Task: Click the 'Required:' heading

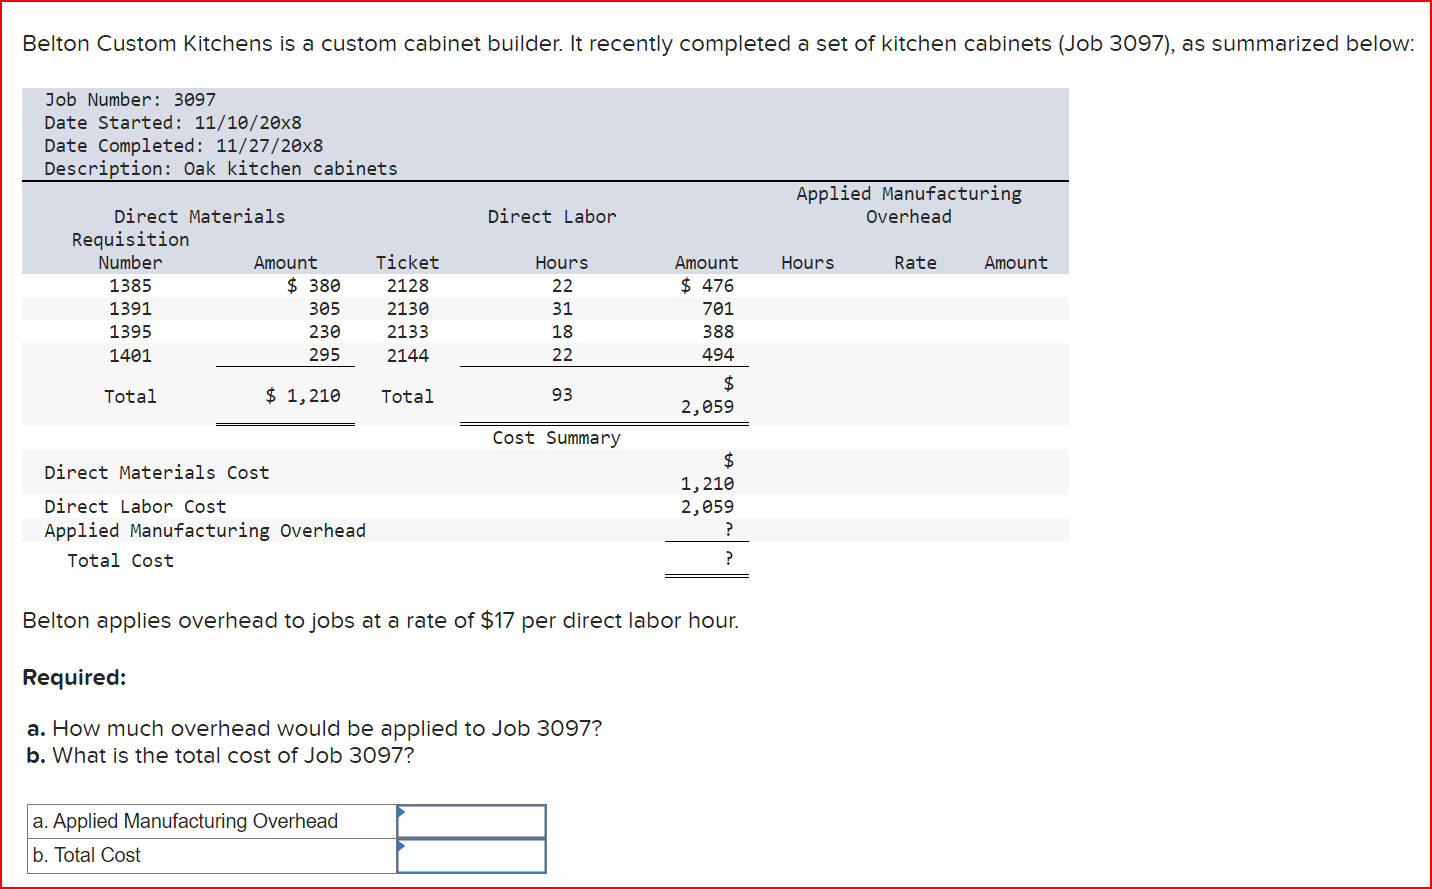Action: 74,677
